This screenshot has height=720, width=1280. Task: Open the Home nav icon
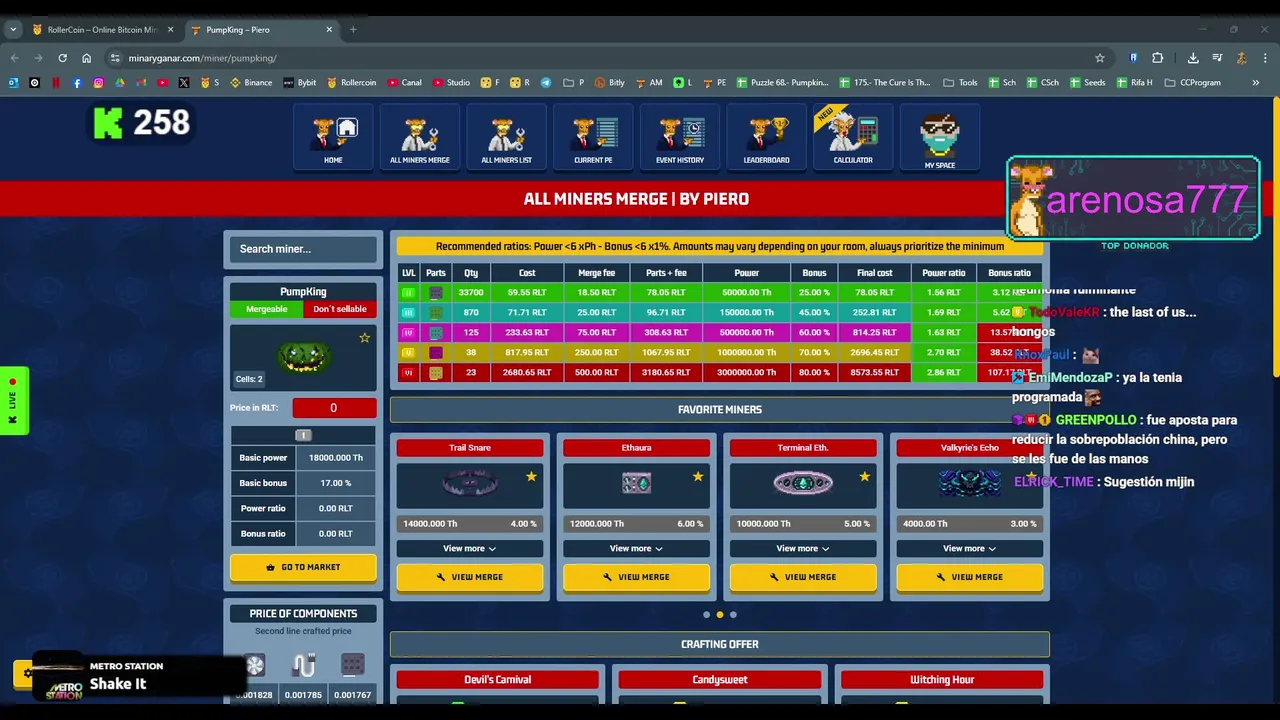[333, 137]
